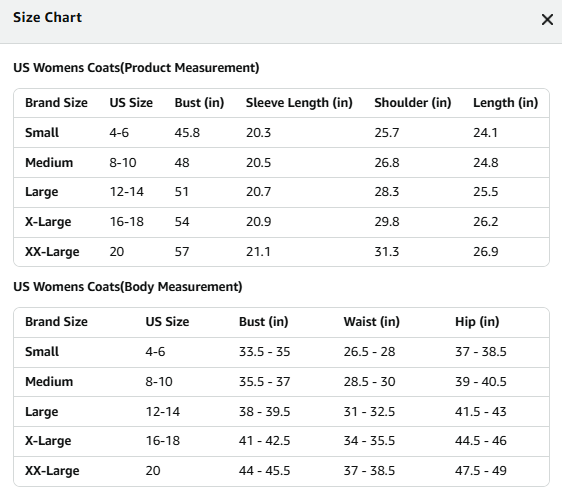Image resolution: width=562 pixels, height=493 pixels.
Task: Select Medium row in Body Measurement table
Action: point(281,382)
